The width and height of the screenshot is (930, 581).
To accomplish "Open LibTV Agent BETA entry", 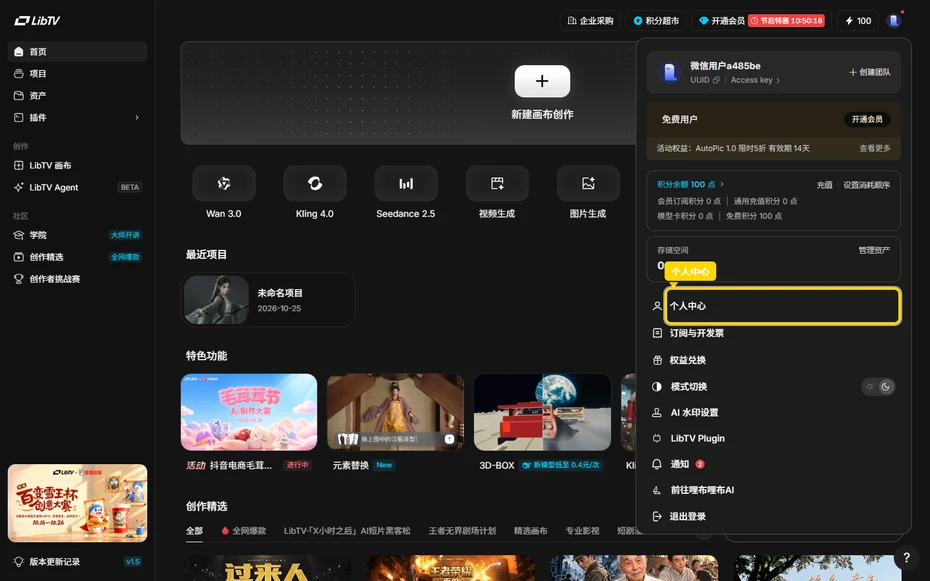I will tap(78, 187).
